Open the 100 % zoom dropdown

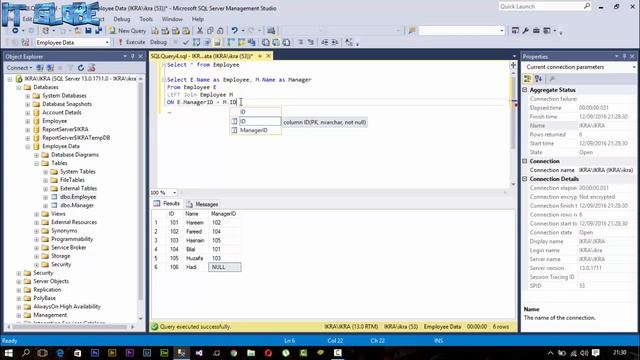175,193
